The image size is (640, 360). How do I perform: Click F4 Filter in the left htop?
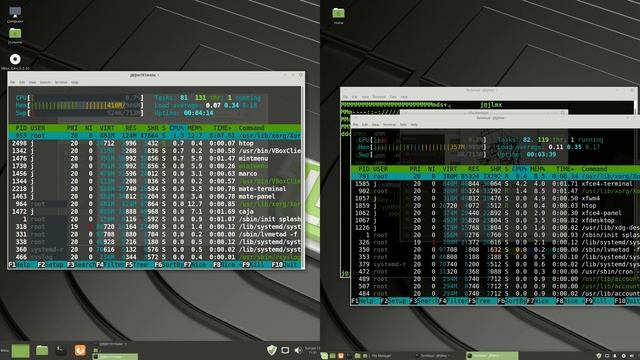(x=111, y=265)
